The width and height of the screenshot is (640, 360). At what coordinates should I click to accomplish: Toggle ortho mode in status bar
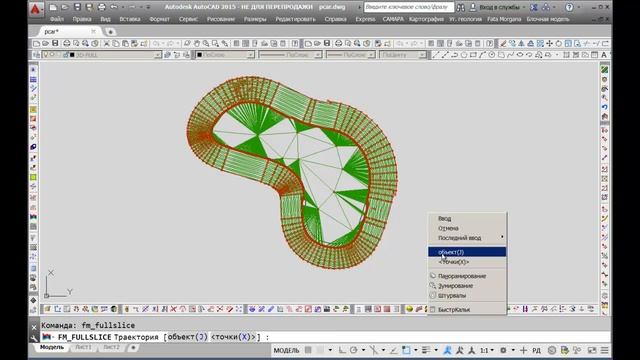pyautogui.click(x=342, y=350)
